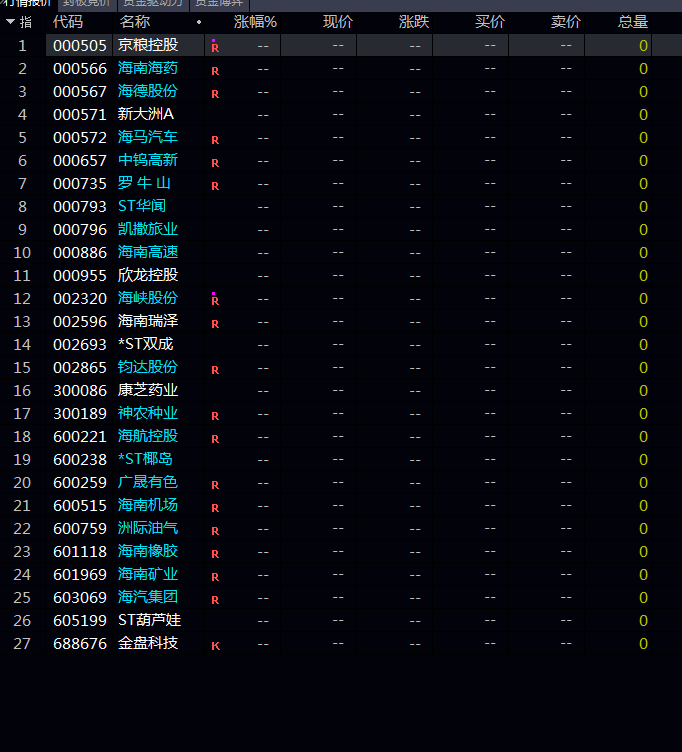Click stock code 605199
682x752 pixels.
[x=80, y=621]
